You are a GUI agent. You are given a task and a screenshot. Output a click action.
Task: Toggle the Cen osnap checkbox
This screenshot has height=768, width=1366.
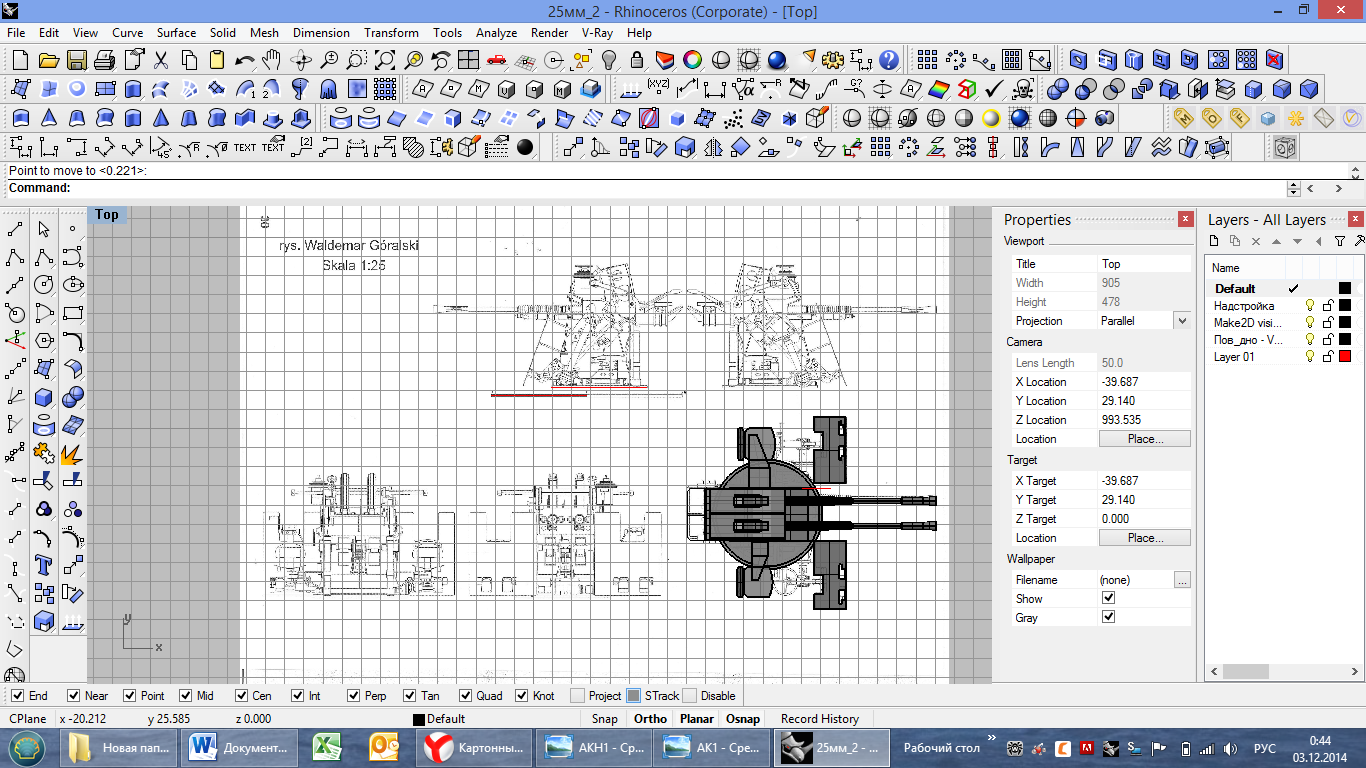(241, 696)
